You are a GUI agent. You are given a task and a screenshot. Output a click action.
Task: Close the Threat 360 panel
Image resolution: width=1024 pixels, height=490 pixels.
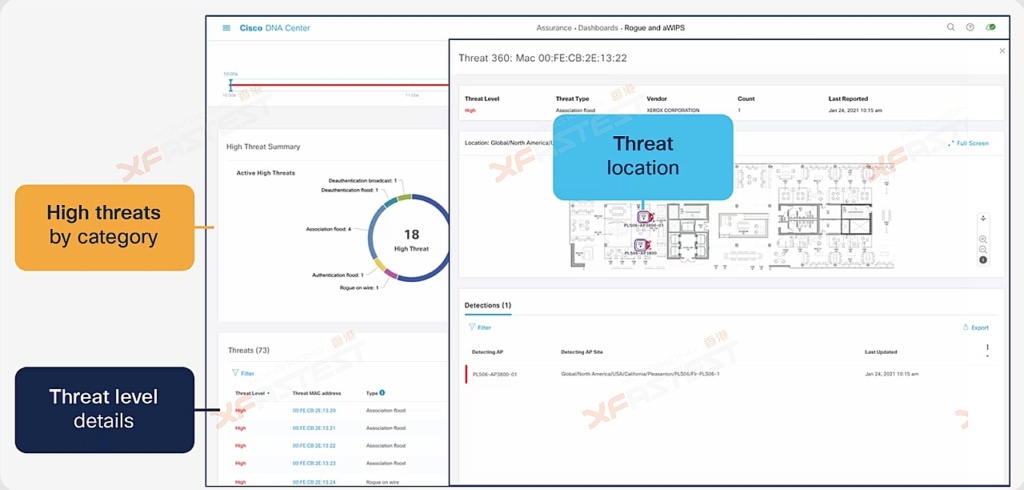pos(1002,50)
